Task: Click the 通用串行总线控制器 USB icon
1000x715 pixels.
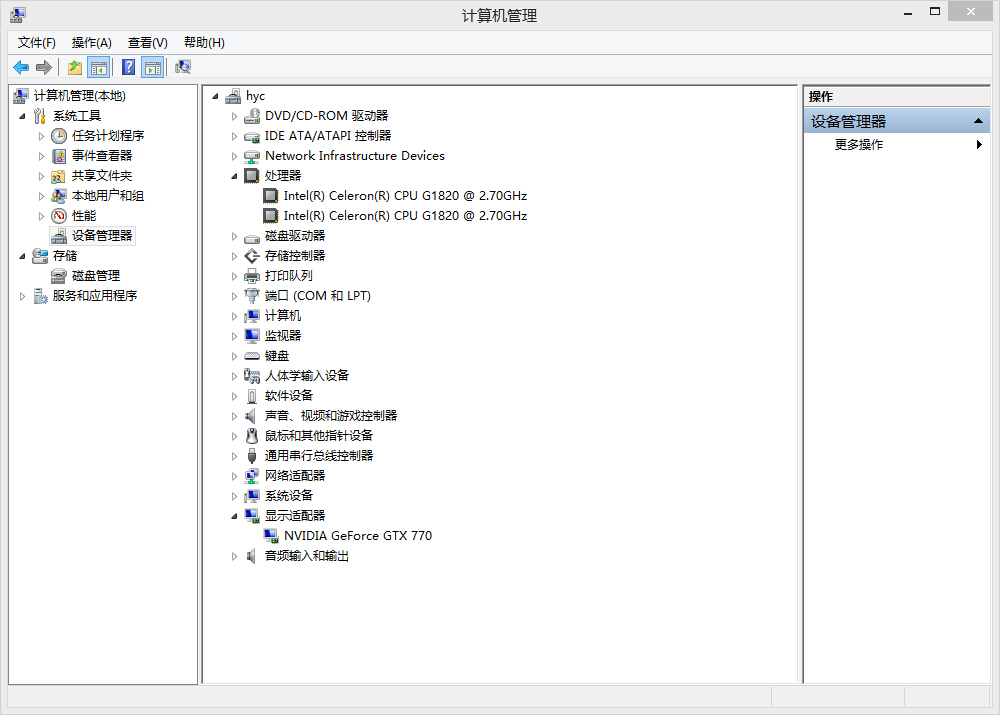Action: pos(252,455)
